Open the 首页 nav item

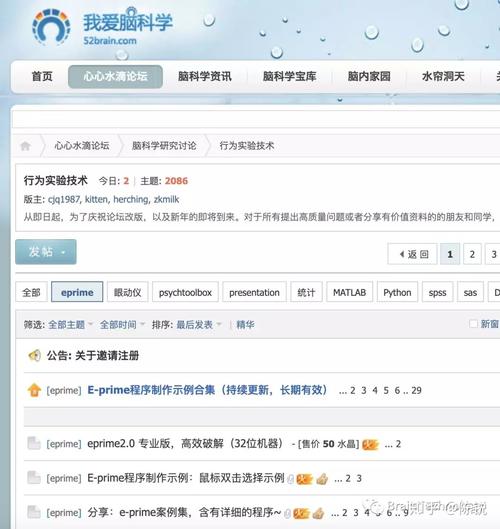pos(42,76)
